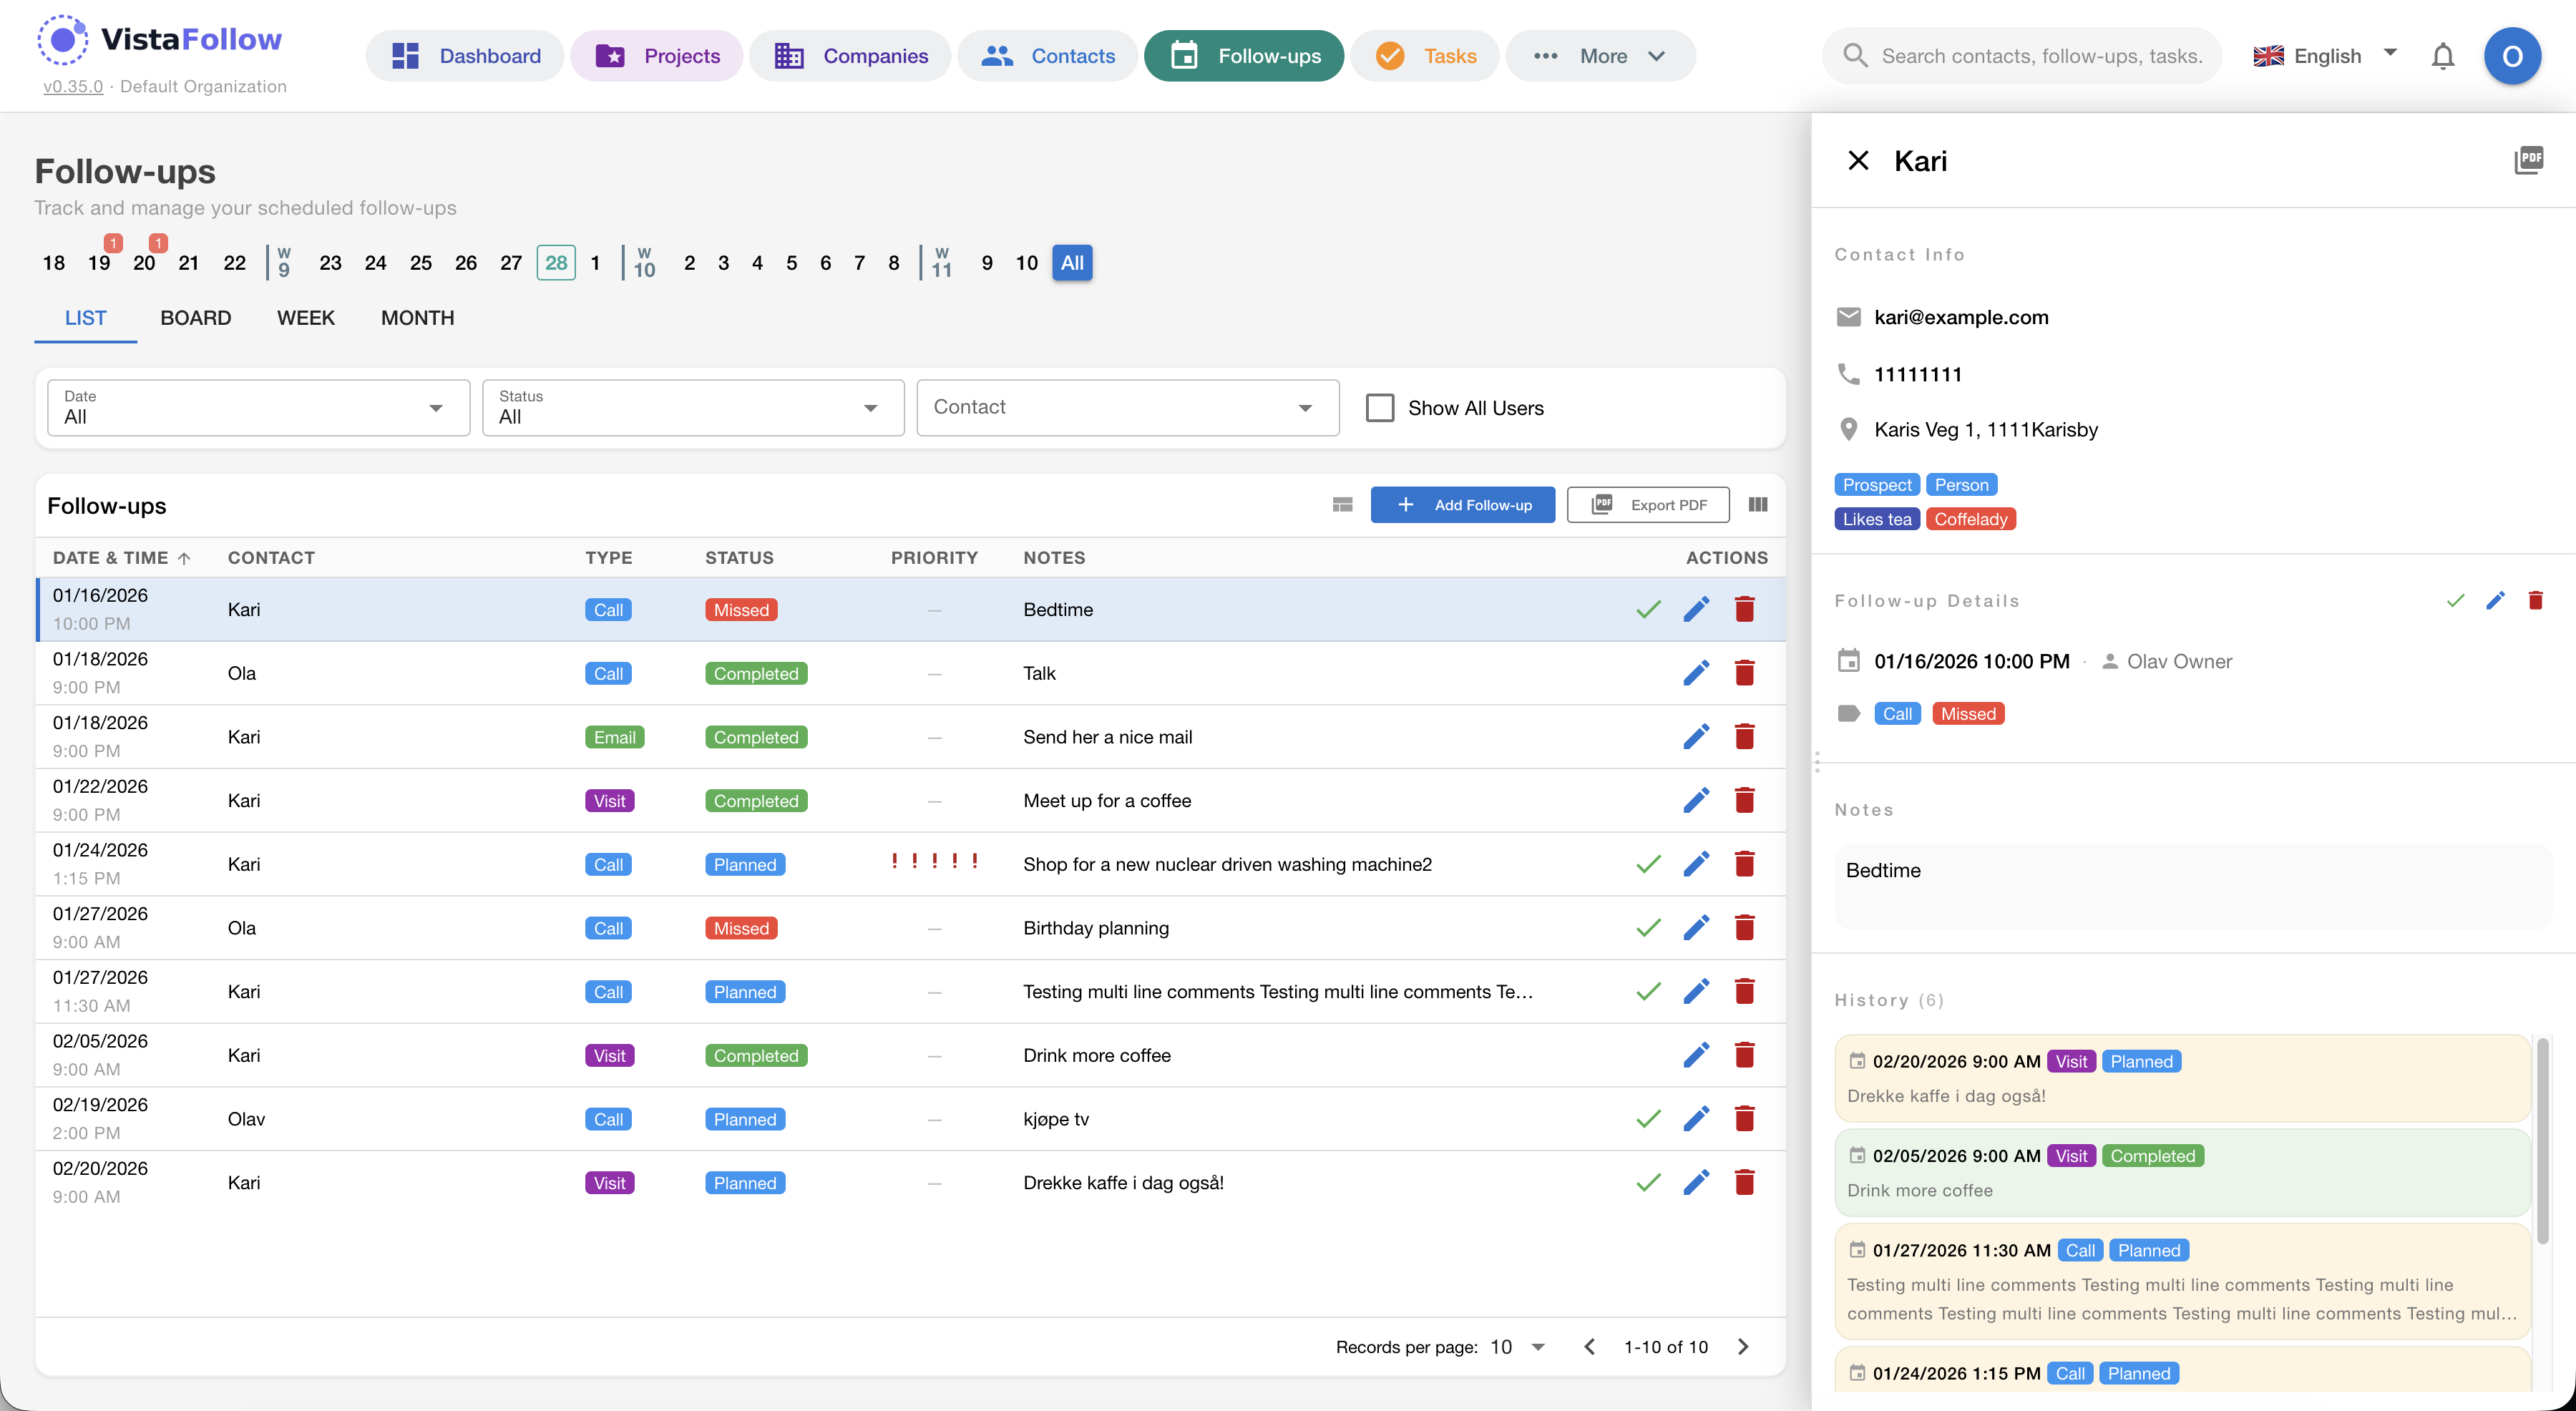Switch to the BOARD view tab
Screen dimensions: 2576x1411
(x=195, y=318)
